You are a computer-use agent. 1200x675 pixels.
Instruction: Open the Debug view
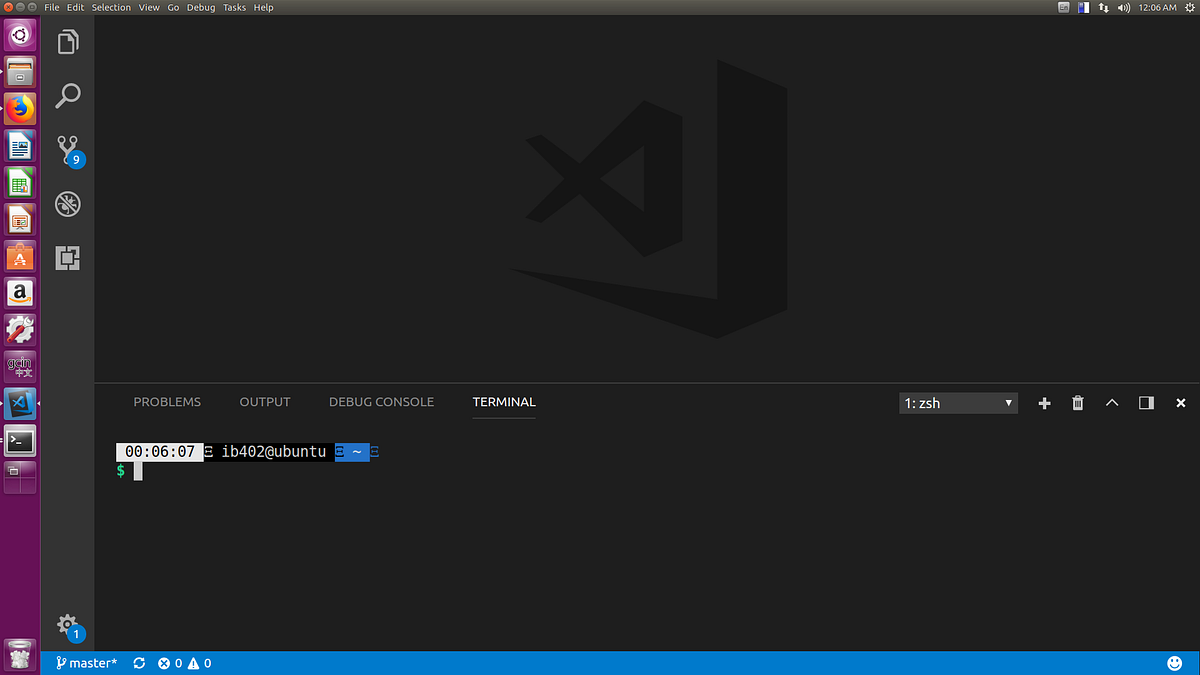pos(67,203)
